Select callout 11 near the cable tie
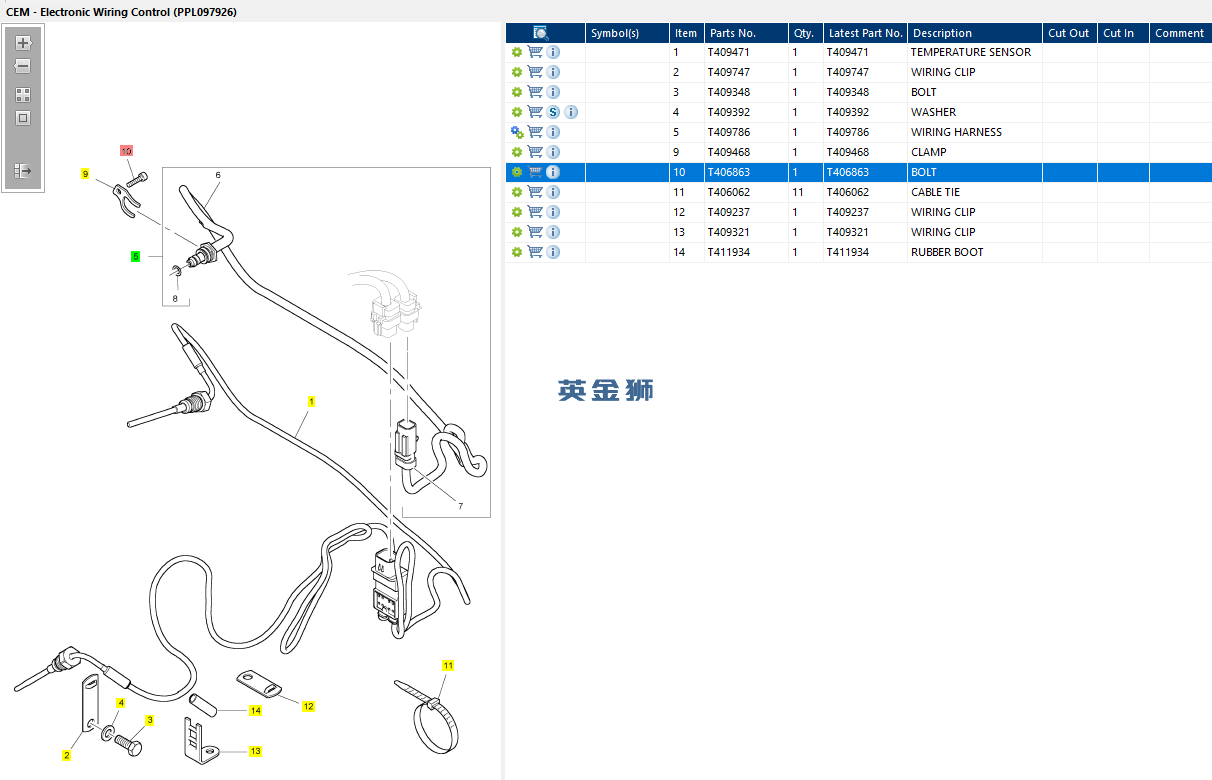The width and height of the screenshot is (1212, 780). (448, 665)
